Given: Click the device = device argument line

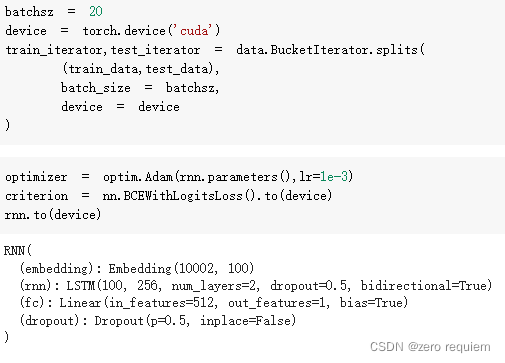Looking at the screenshot, I should pos(120,107).
